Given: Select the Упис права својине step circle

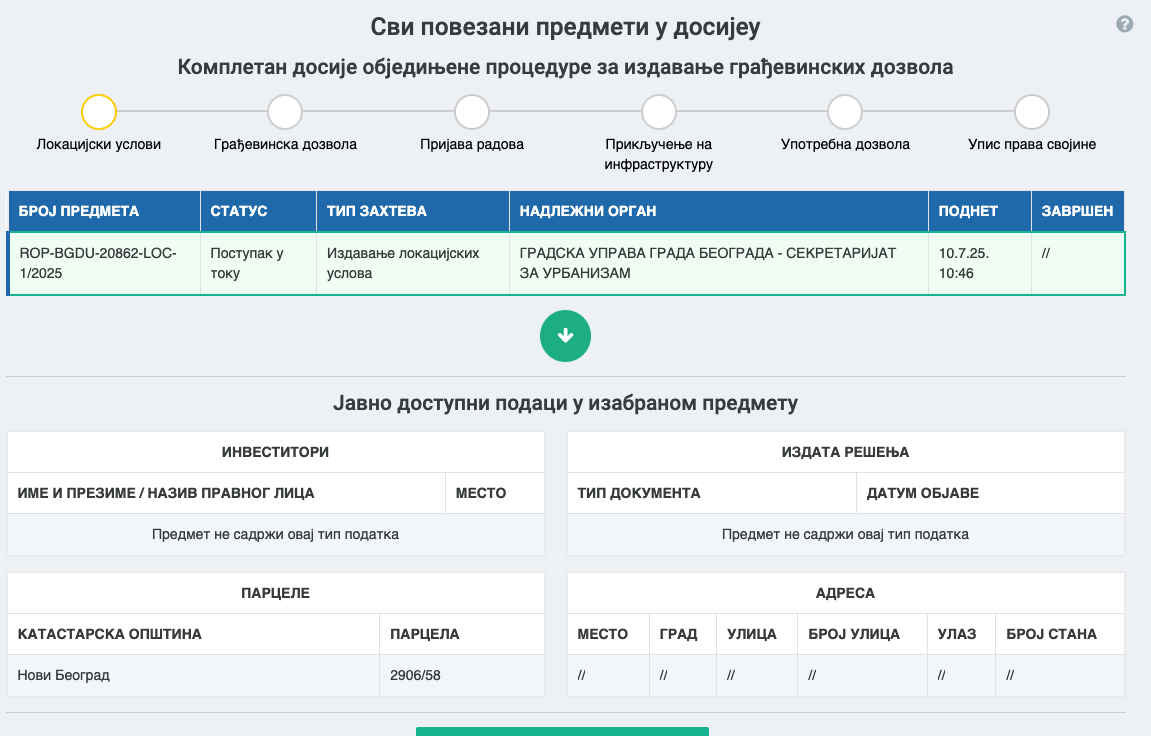Looking at the screenshot, I should [x=1032, y=112].
